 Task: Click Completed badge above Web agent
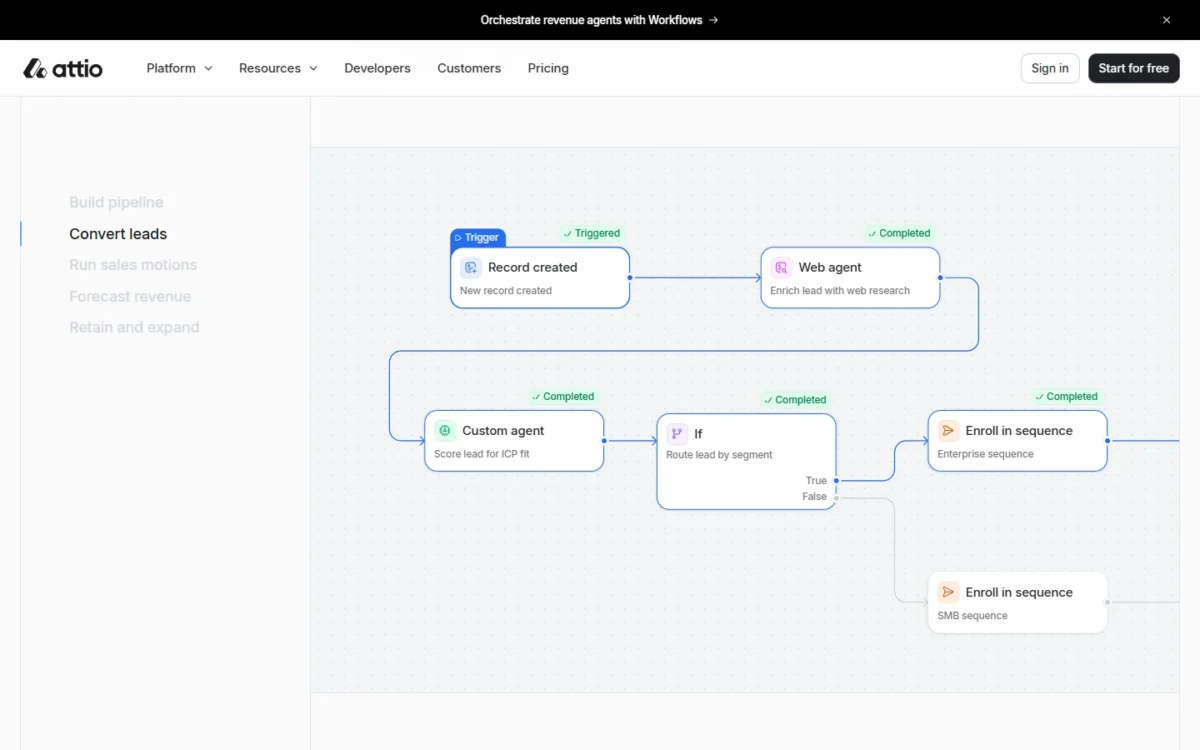pos(899,233)
